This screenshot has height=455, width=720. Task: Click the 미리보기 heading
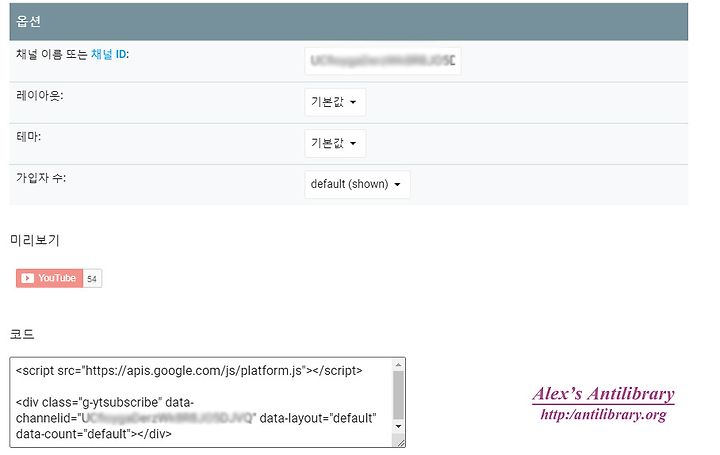(x=35, y=240)
